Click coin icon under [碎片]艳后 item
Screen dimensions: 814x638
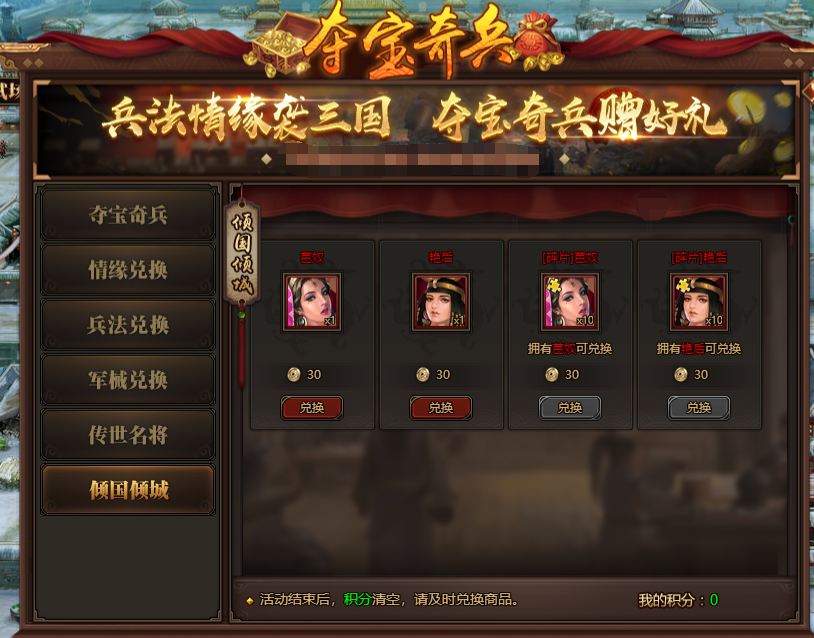pos(681,374)
